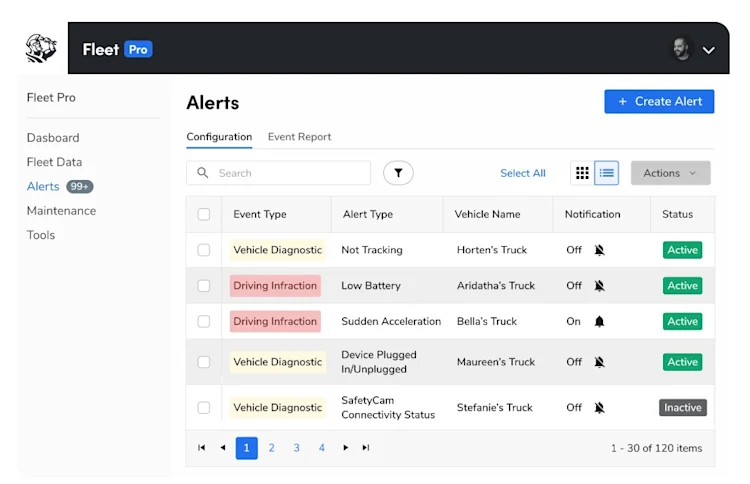Open the Actions dropdown
This screenshot has height=484, width=750.
click(x=670, y=173)
